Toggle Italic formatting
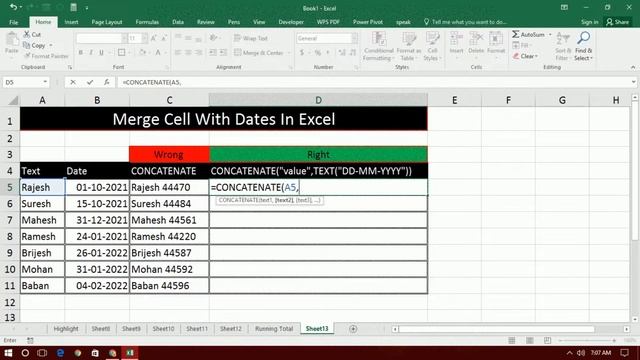 click(x=91, y=52)
